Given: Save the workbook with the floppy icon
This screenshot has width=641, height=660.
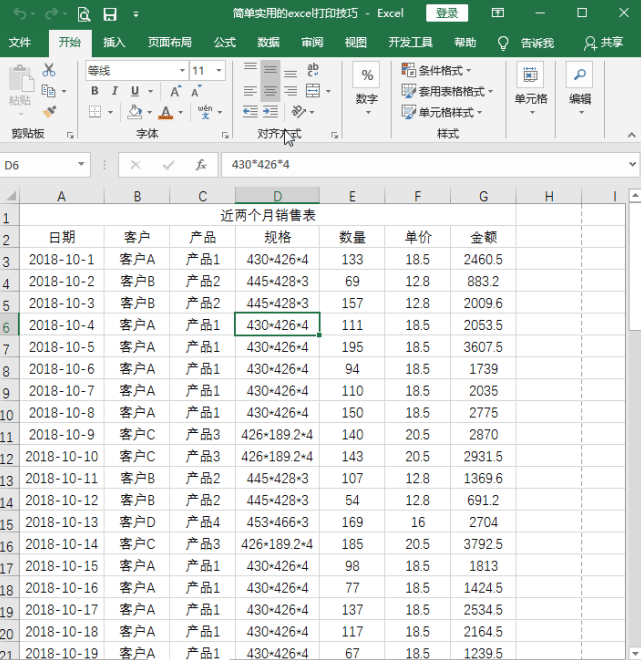Looking at the screenshot, I should pyautogui.click(x=110, y=14).
